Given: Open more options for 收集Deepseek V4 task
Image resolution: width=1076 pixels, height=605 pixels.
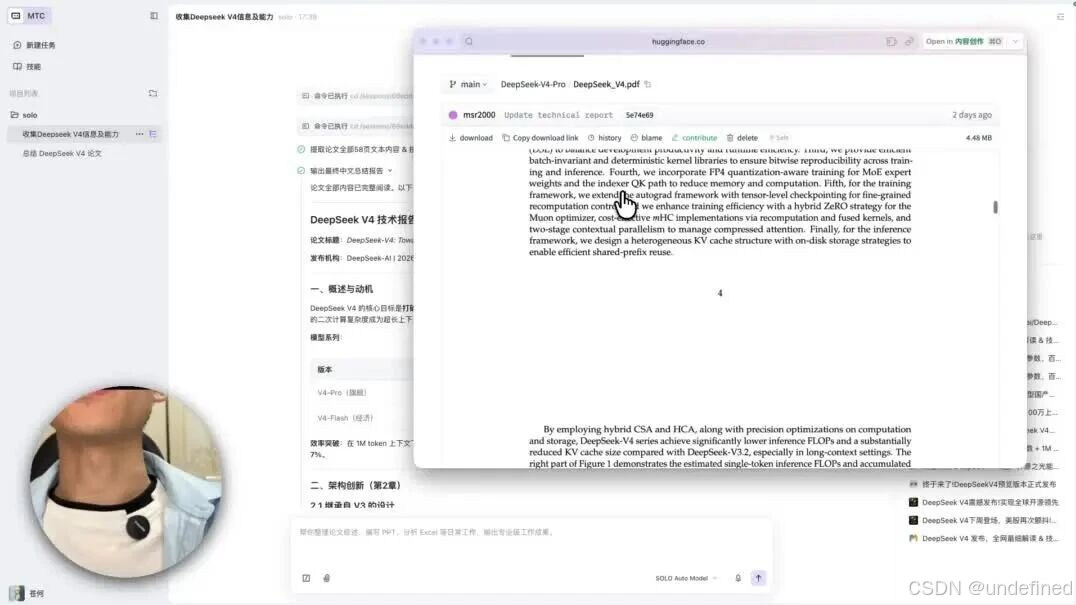Looking at the screenshot, I should click(139, 134).
